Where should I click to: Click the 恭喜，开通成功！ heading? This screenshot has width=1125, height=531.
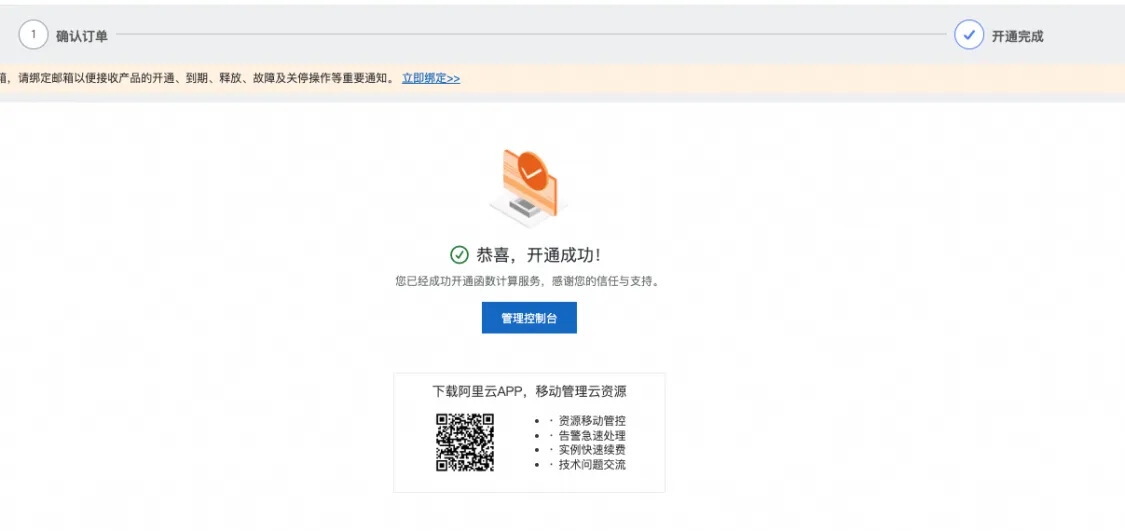coord(538,255)
